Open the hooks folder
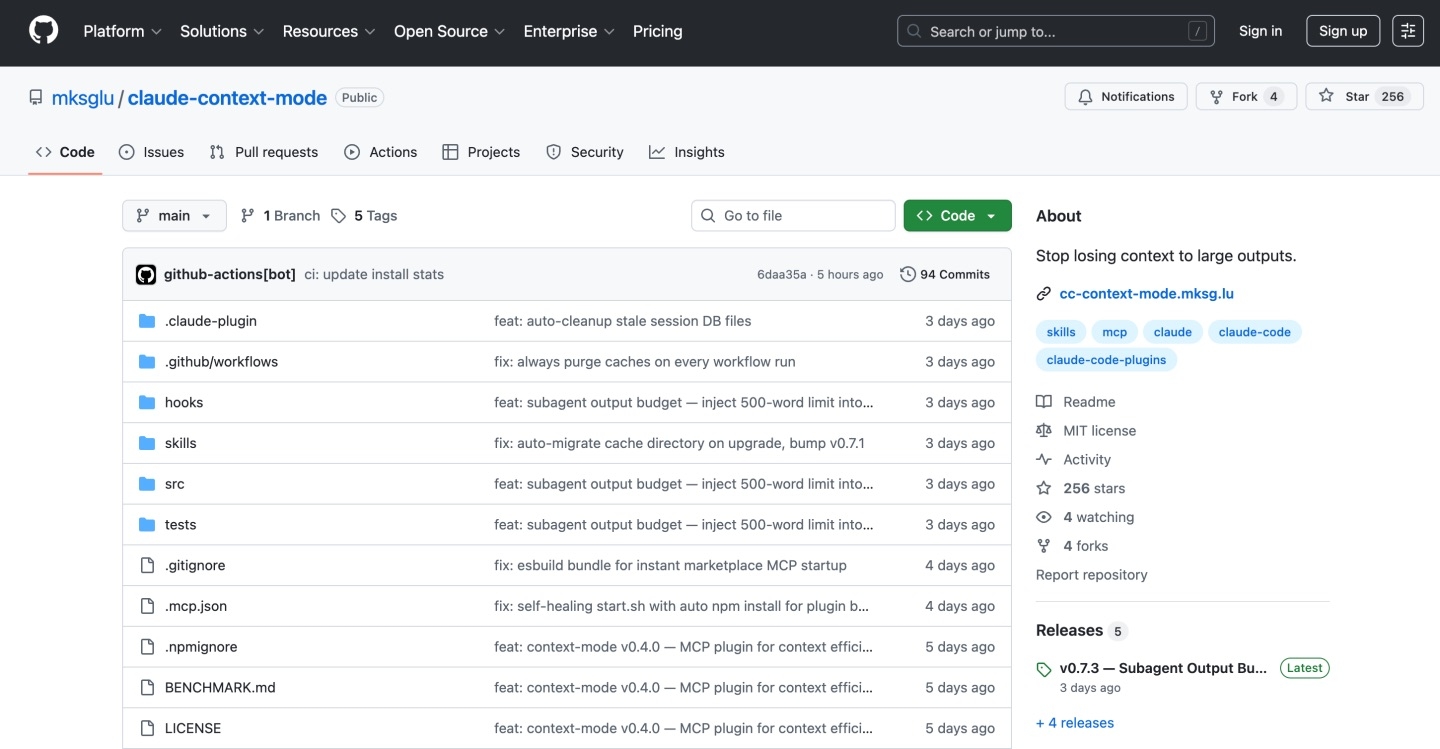The image size is (1440, 749). click(x=184, y=402)
